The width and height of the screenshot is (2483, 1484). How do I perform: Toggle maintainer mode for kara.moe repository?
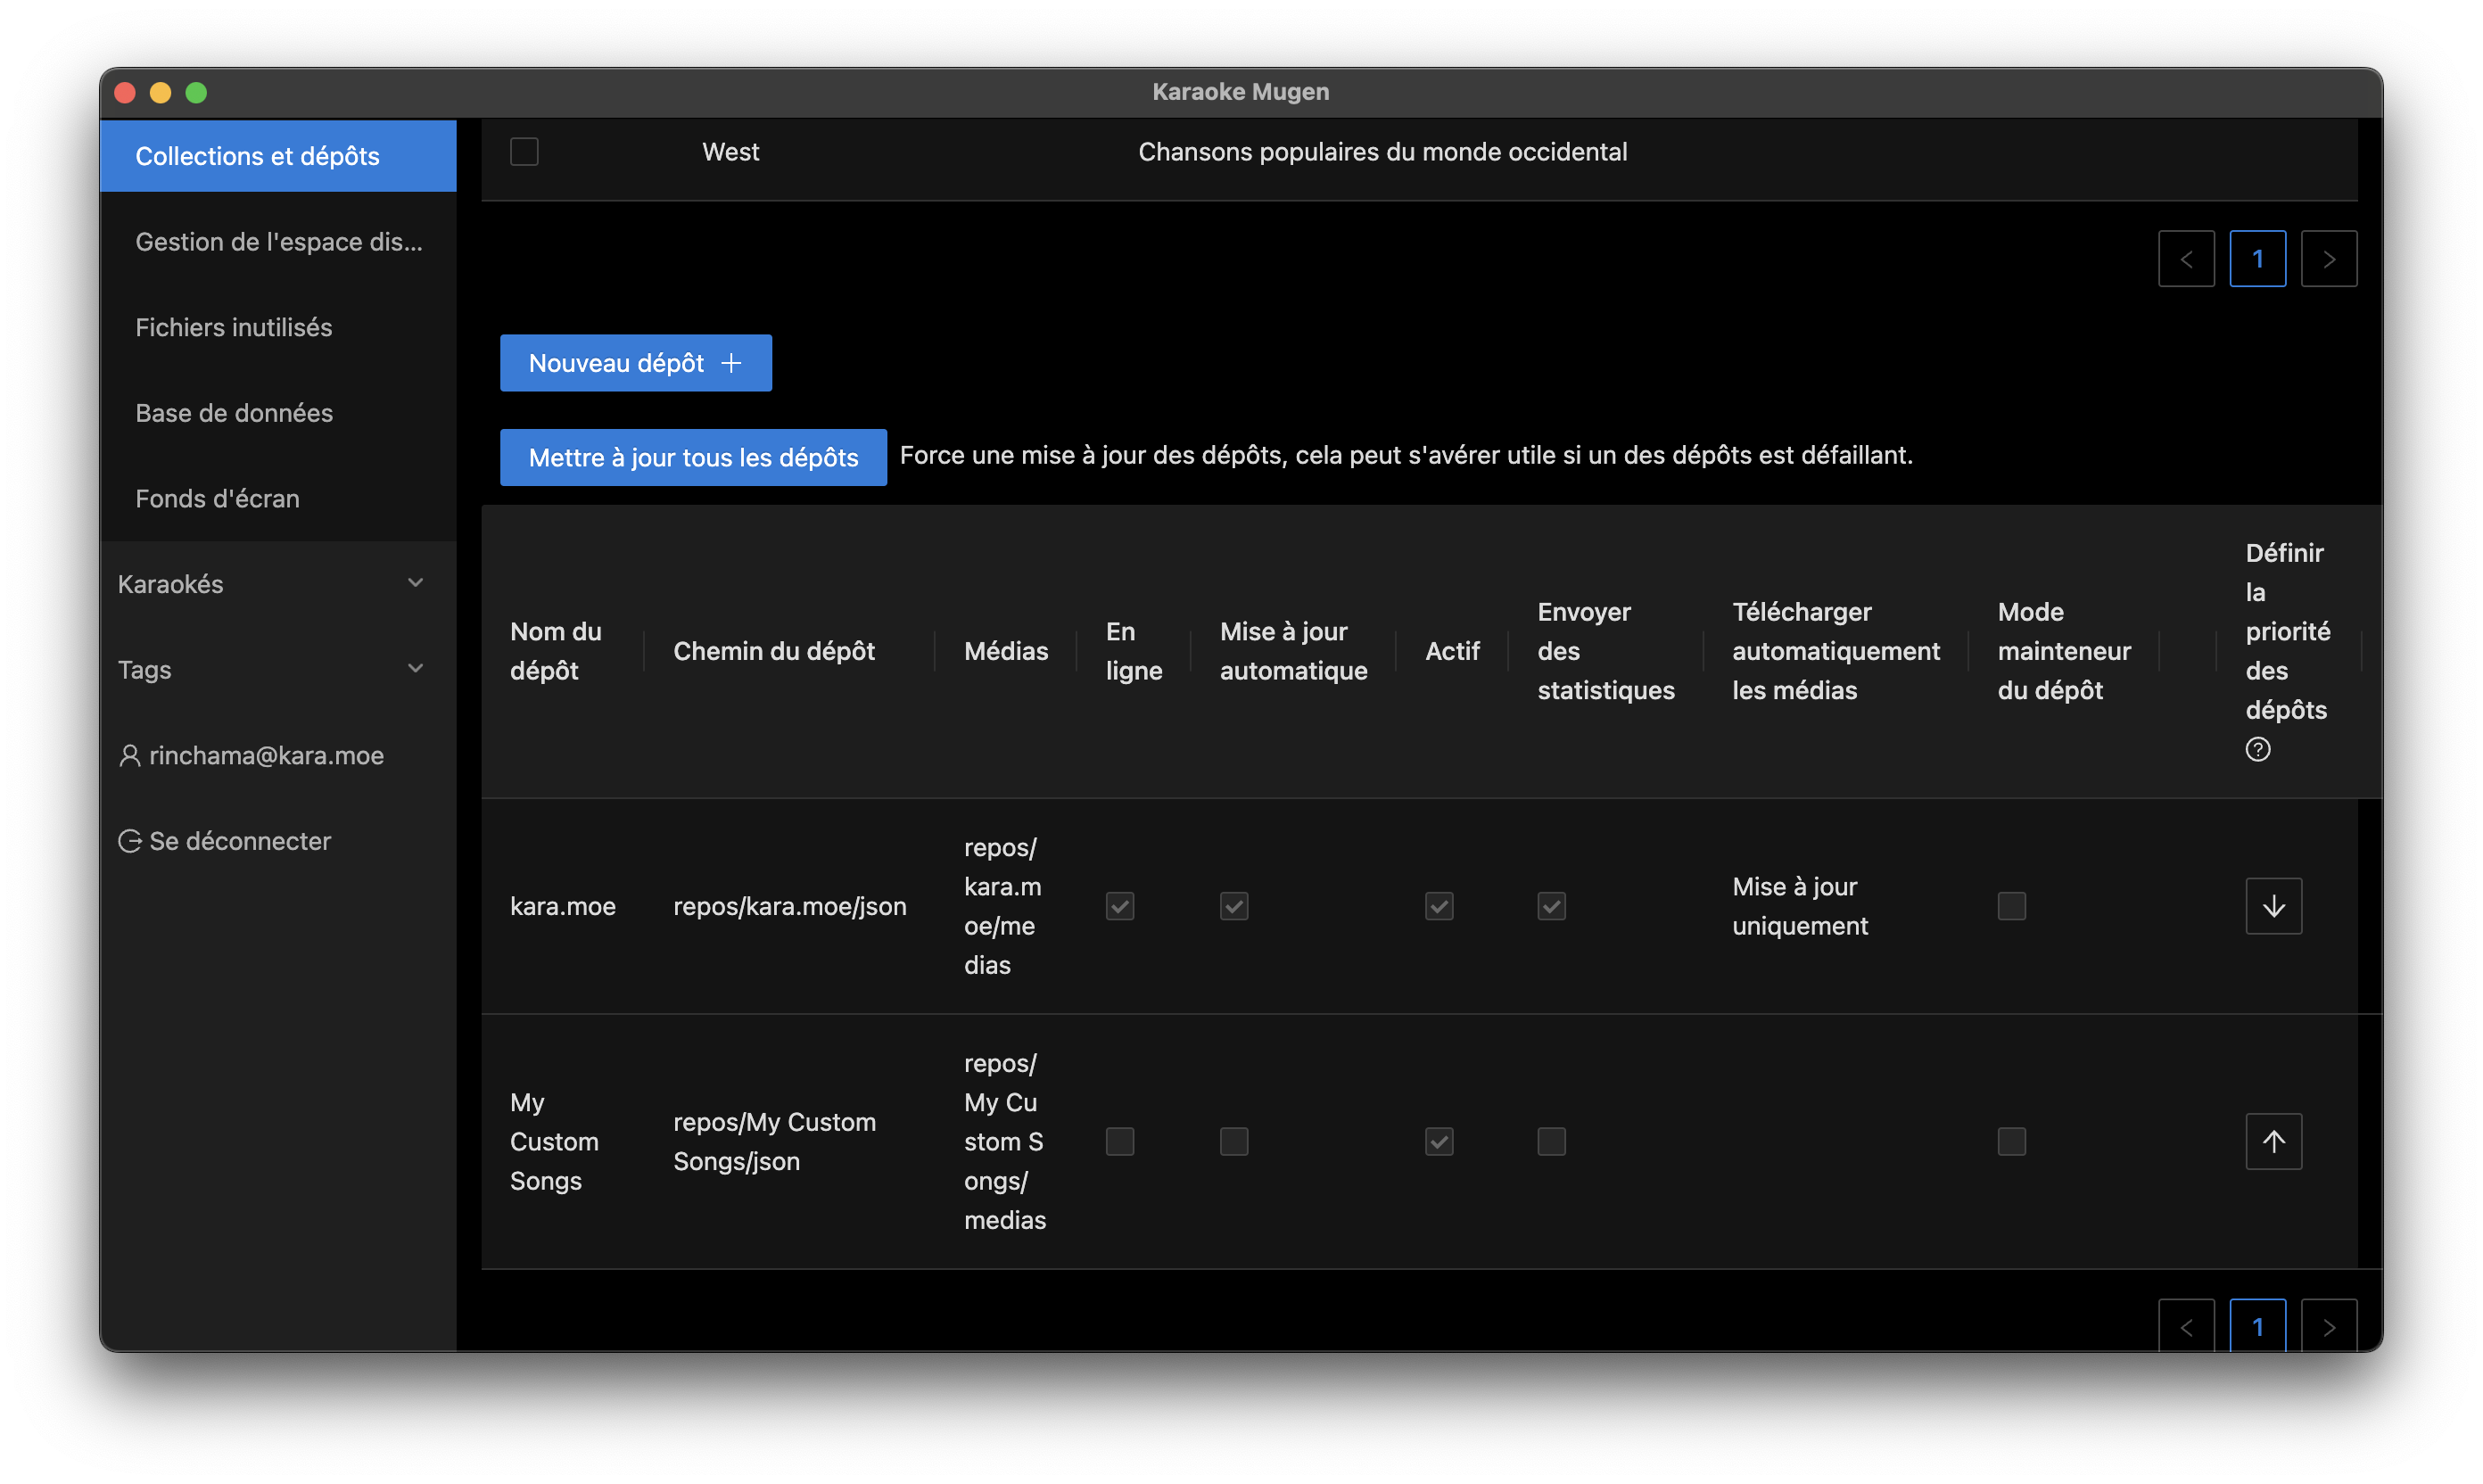(2011, 906)
